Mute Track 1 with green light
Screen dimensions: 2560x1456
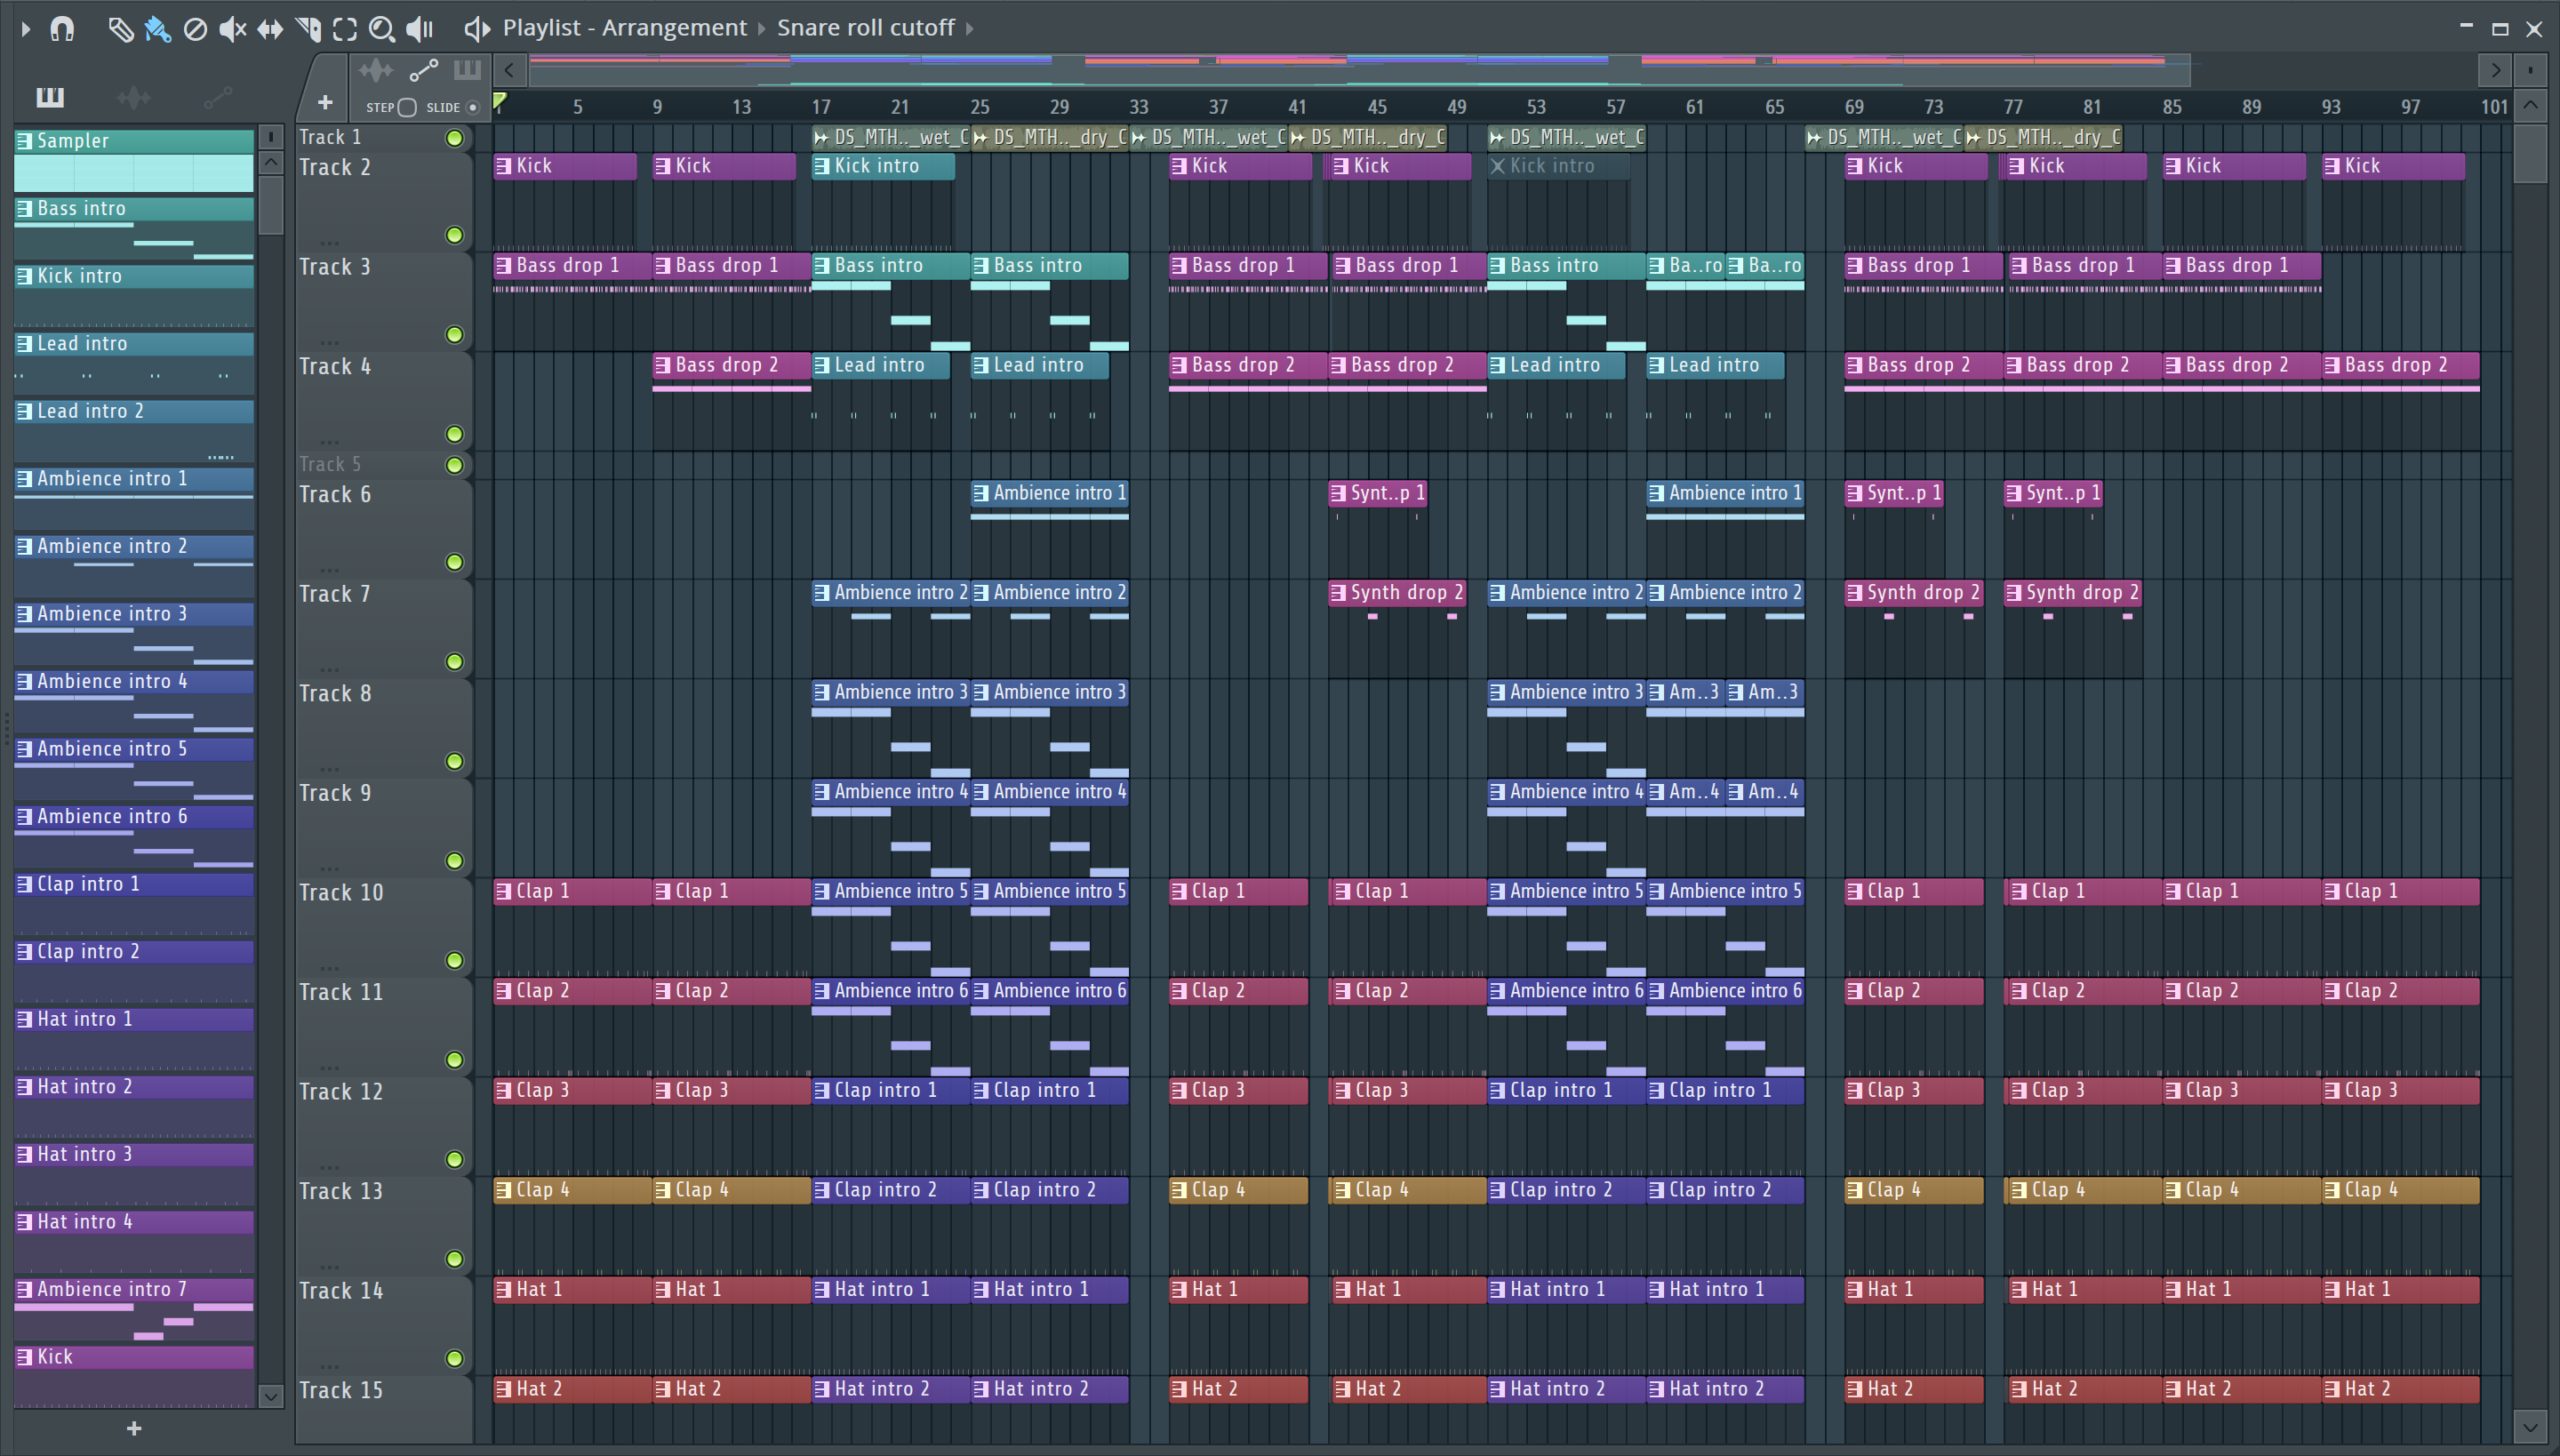[455, 138]
